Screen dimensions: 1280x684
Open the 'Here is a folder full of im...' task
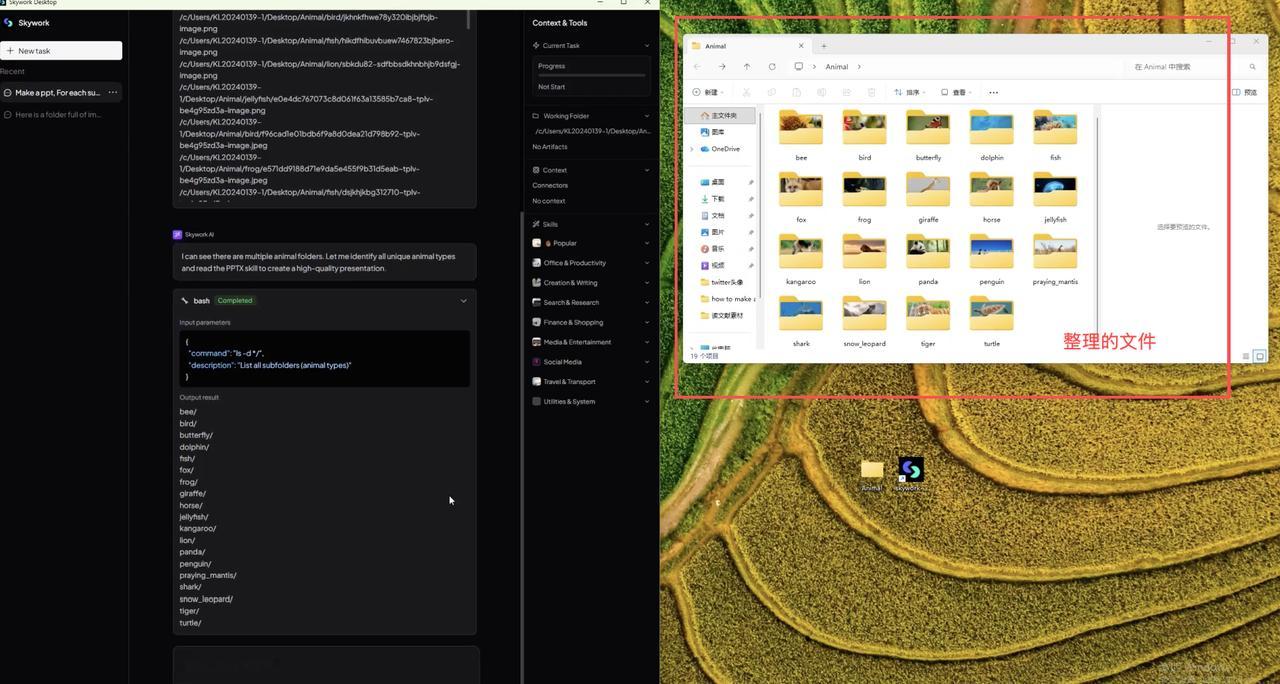pos(58,114)
